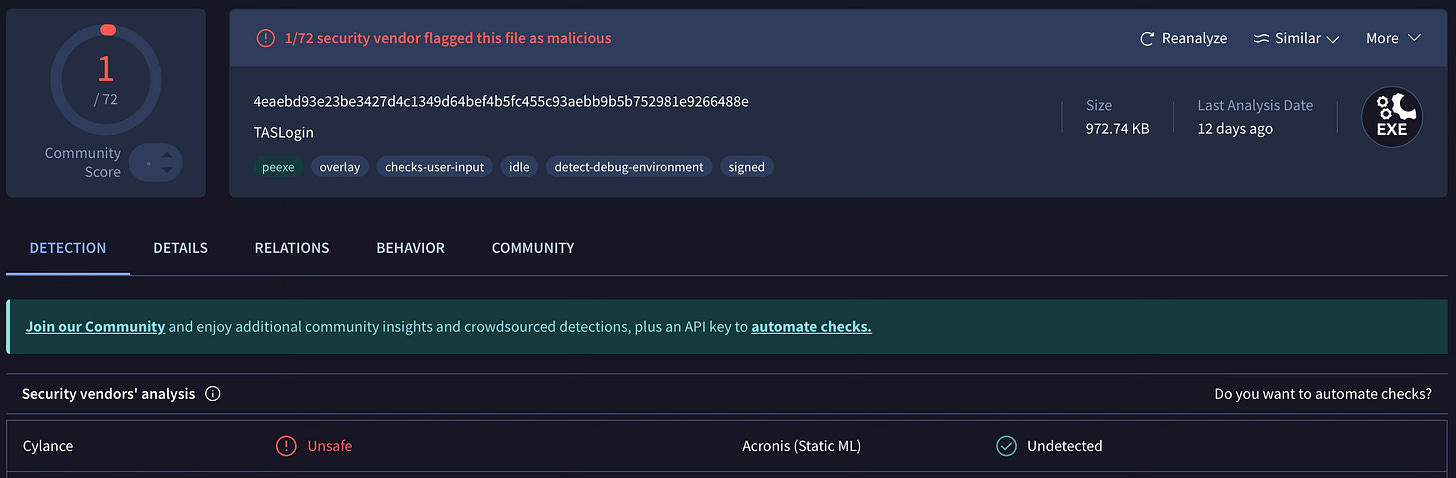The width and height of the screenshot is (1456, 478).
Task: Downvote the community score arrow
Action: pyautogui.click(x=166, y=171)
